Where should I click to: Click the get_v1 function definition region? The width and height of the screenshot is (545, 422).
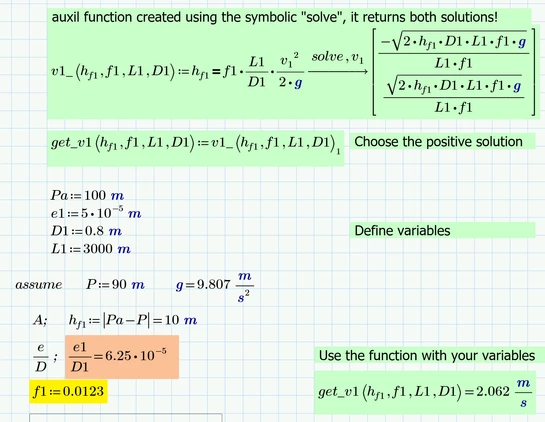(x=196, y=148)
